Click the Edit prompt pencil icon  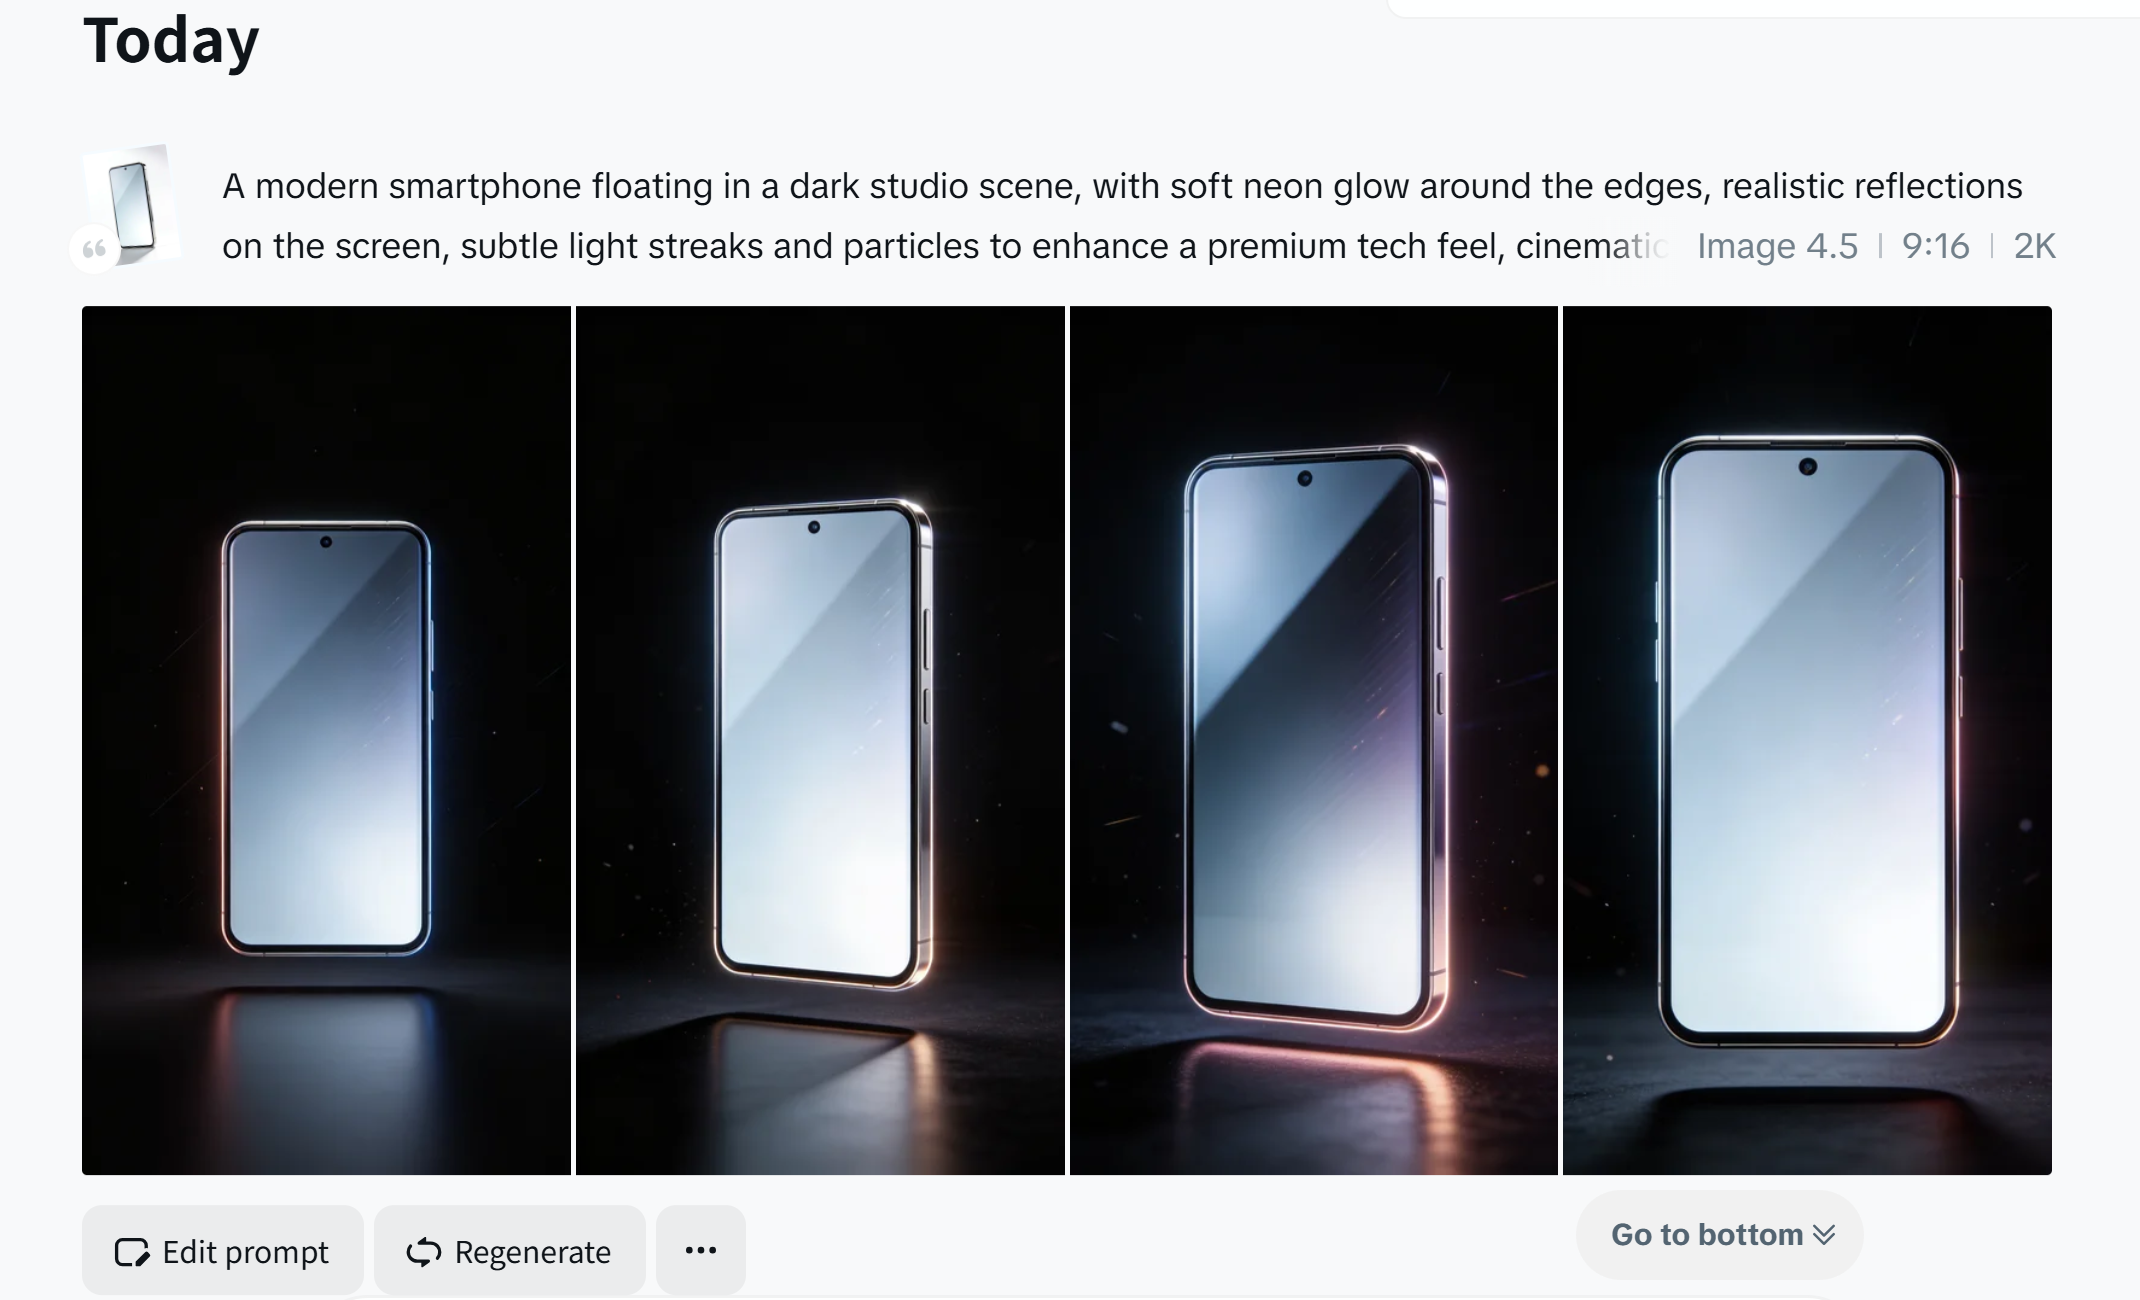click(x=132, y=1252)
